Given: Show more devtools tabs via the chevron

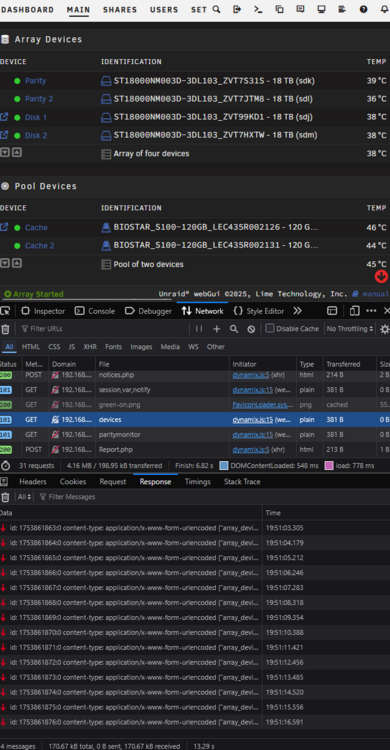Looking at the screenshot, I should tap(297, 311).
